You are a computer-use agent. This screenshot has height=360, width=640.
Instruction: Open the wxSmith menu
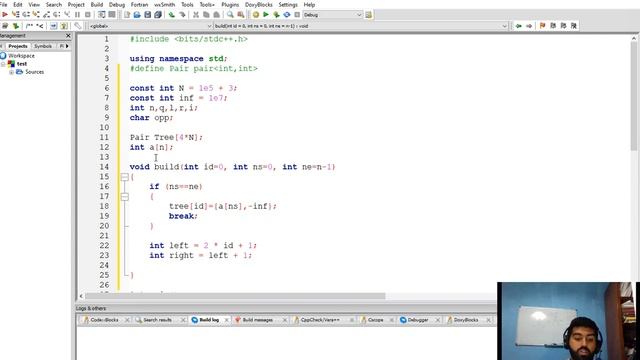click(164, 4)
